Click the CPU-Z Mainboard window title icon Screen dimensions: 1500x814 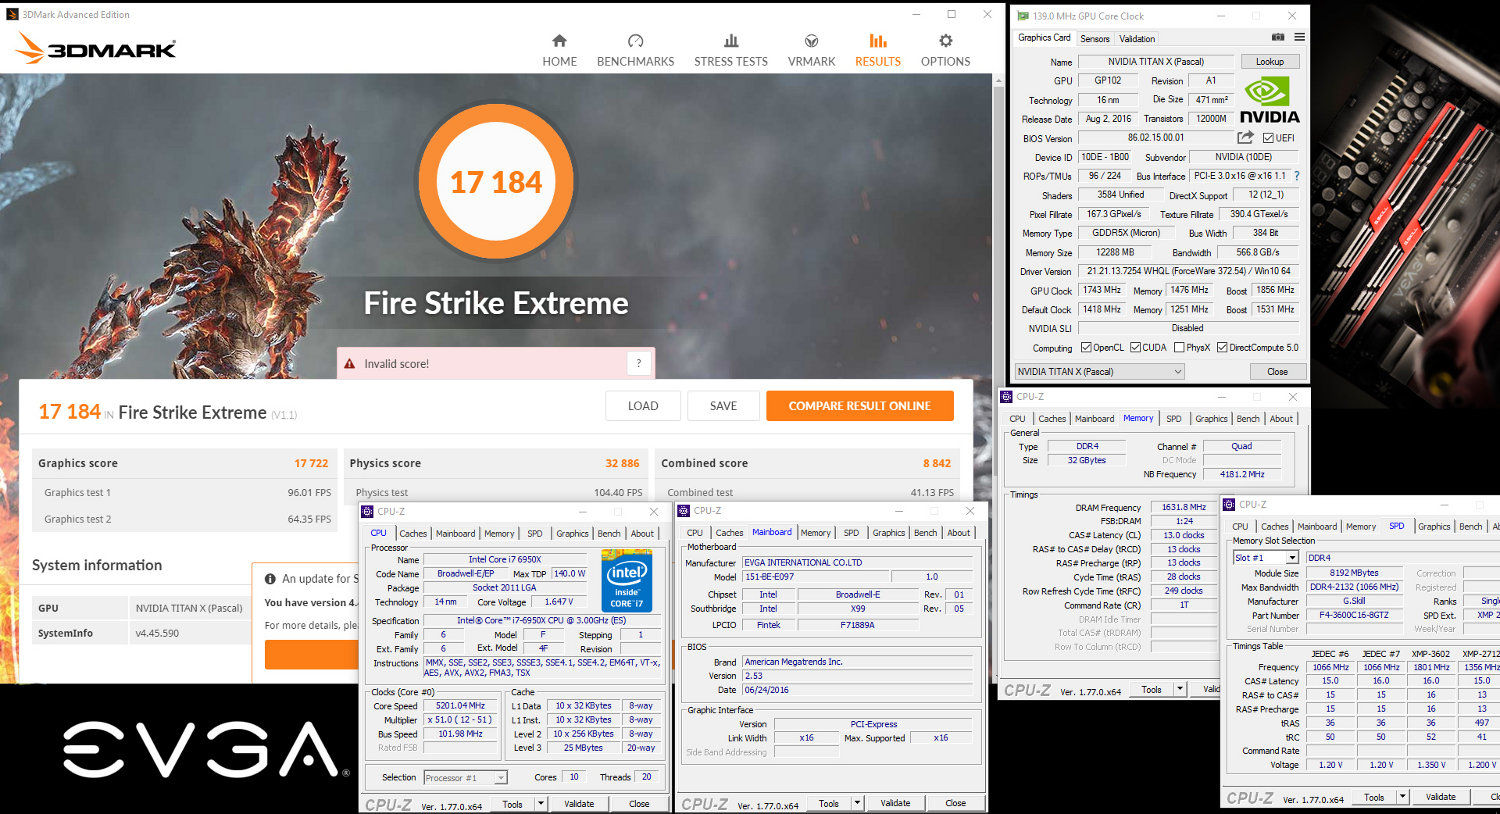pyautogui.click(x=684, y=511)
